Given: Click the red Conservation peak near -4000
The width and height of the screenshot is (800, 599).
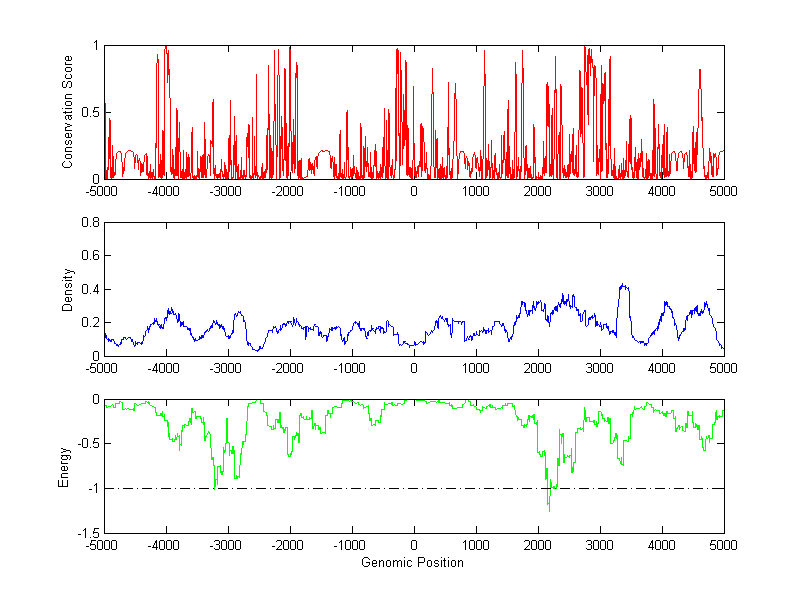Looking at the screenshot, I should pyautogui.click(x=165, y=50).
